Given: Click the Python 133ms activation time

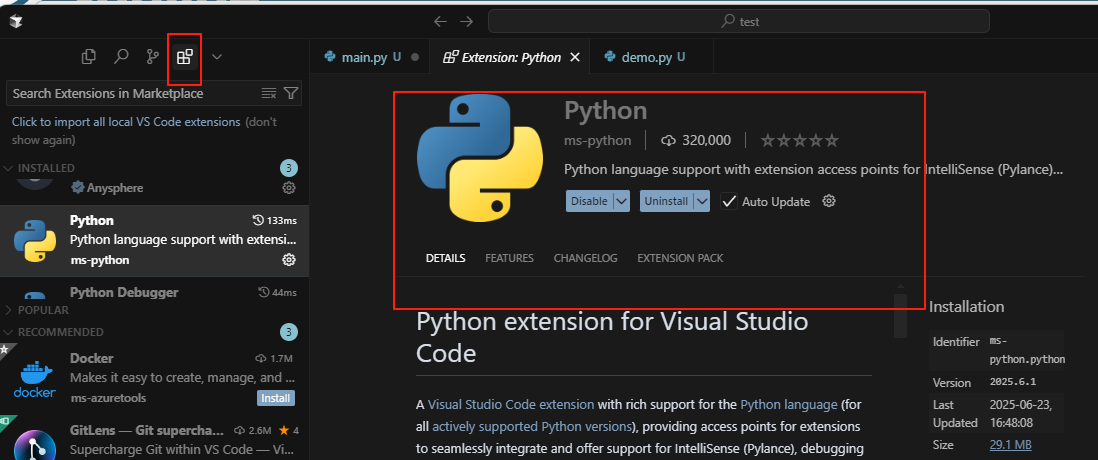Looking at the screenshot, I should click(x=277, y=221).
